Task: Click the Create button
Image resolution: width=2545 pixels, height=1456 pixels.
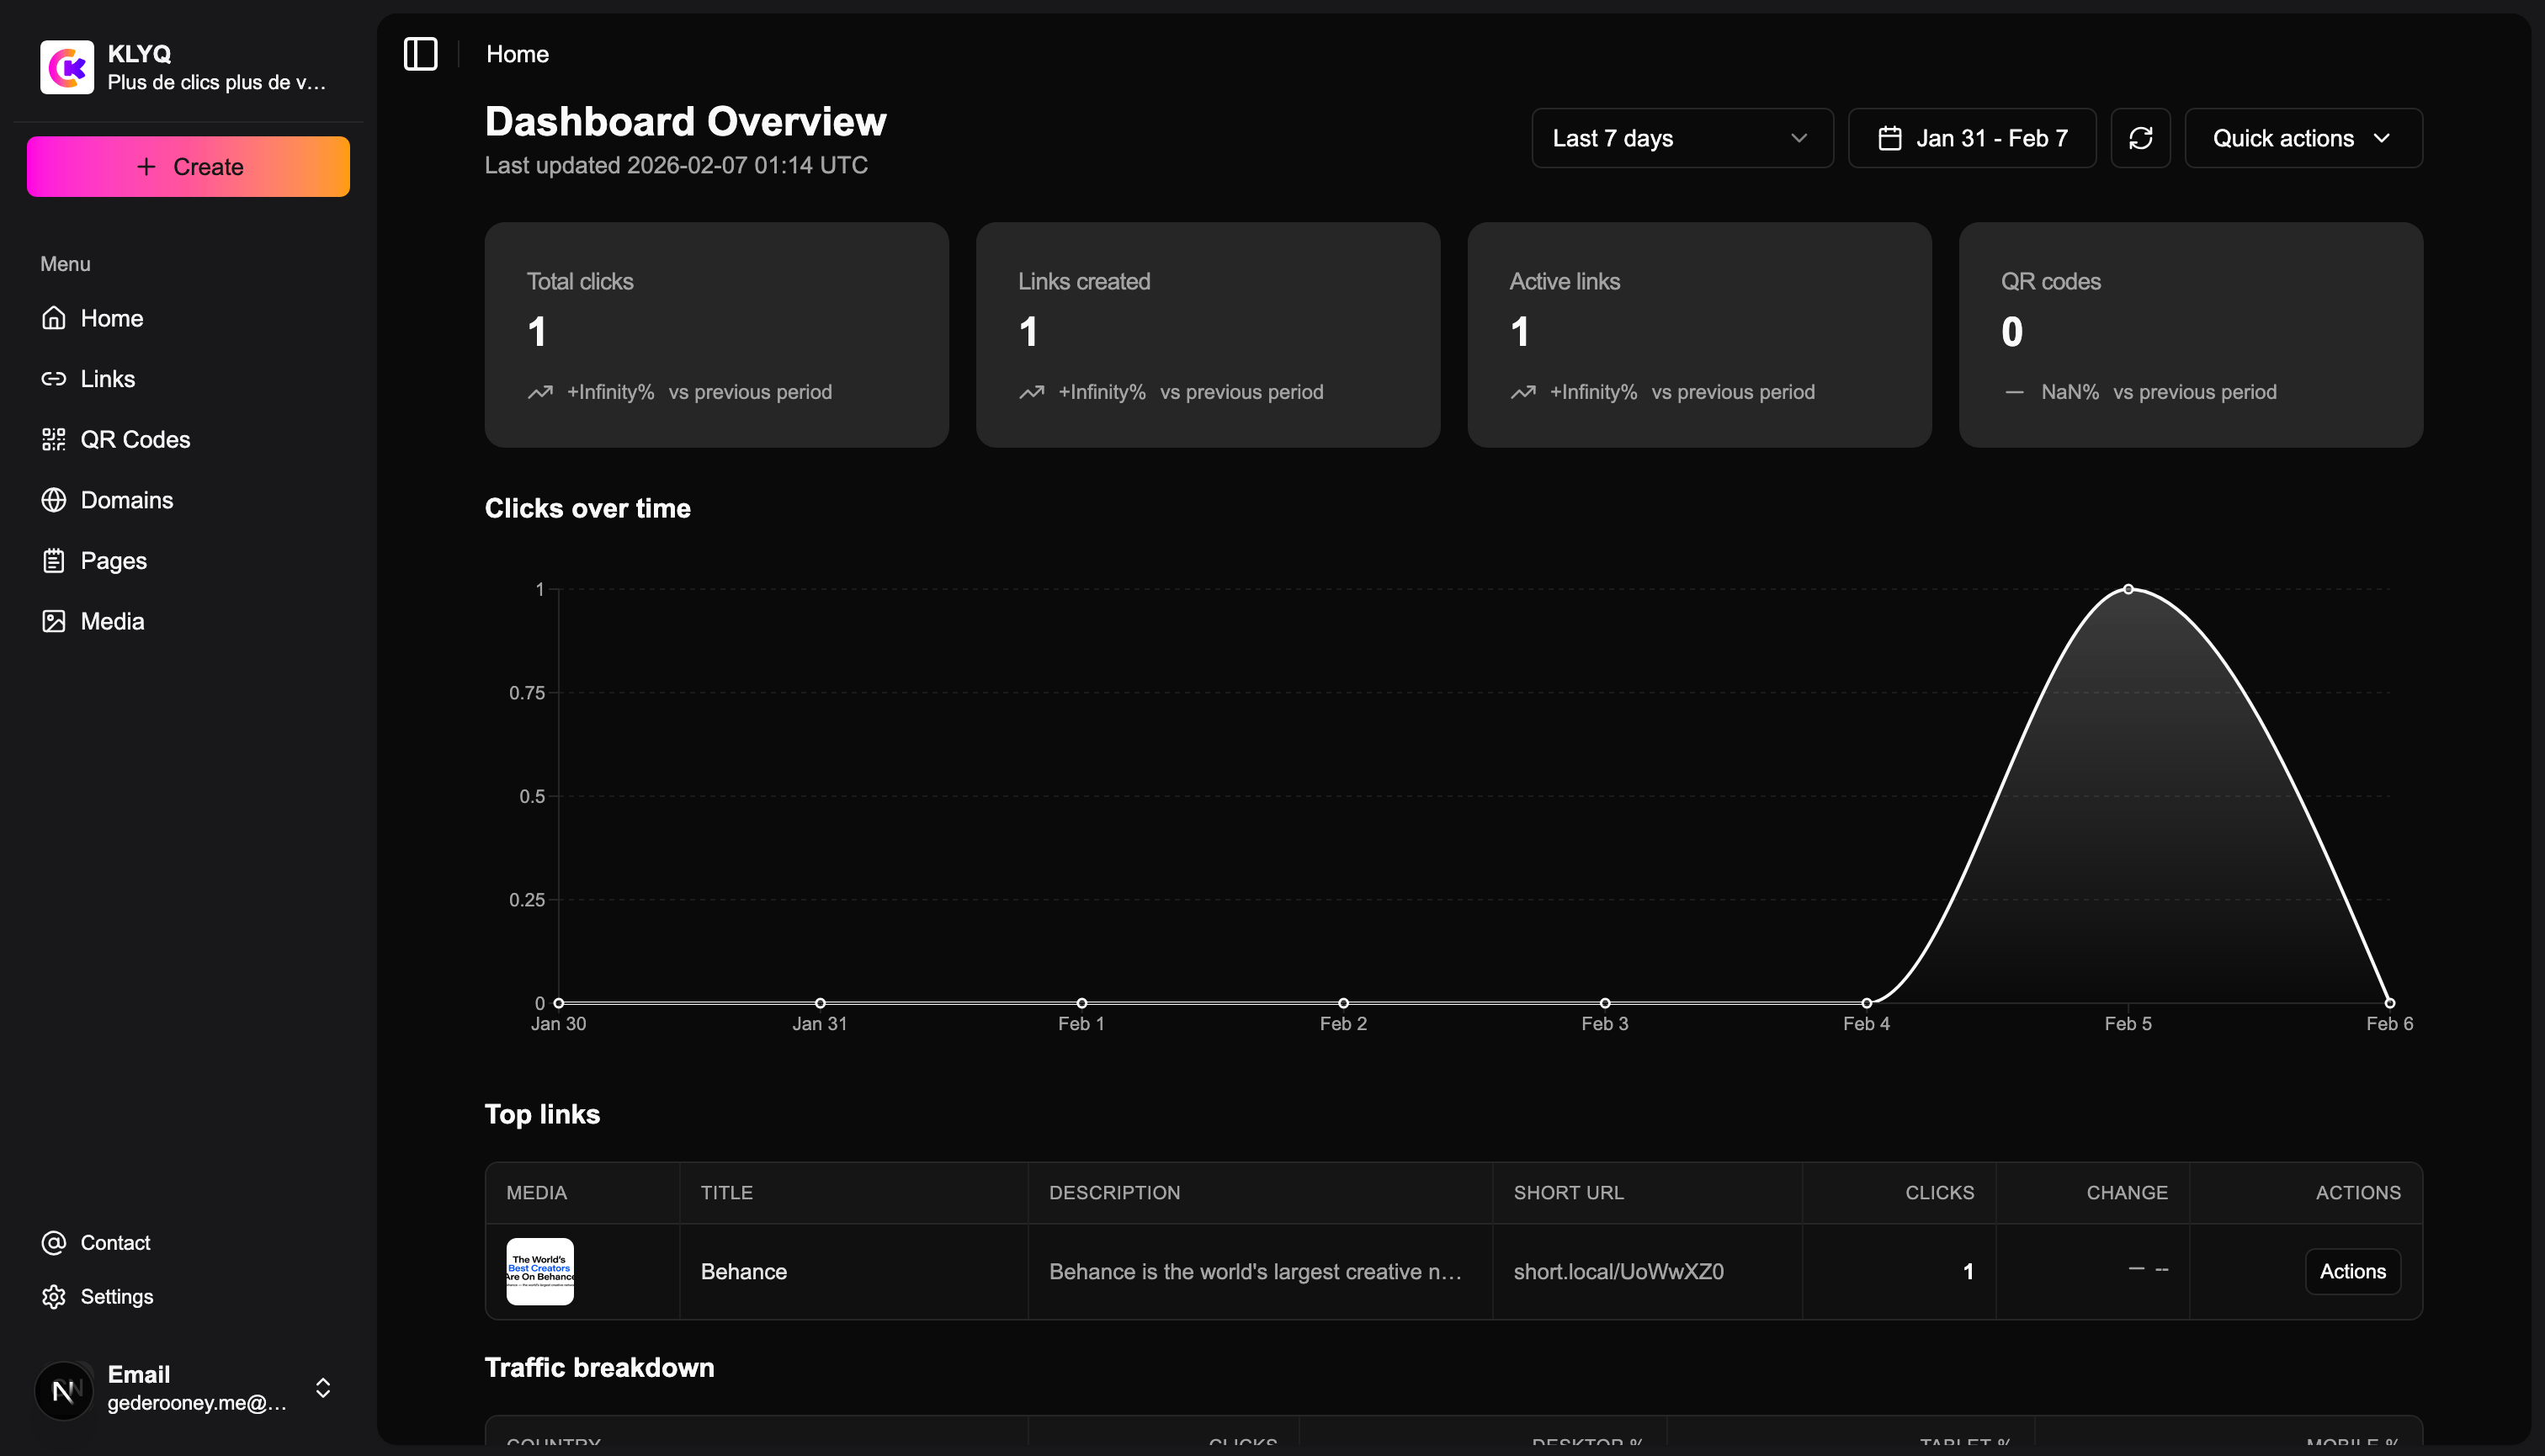Action: (x=188, y=166)
